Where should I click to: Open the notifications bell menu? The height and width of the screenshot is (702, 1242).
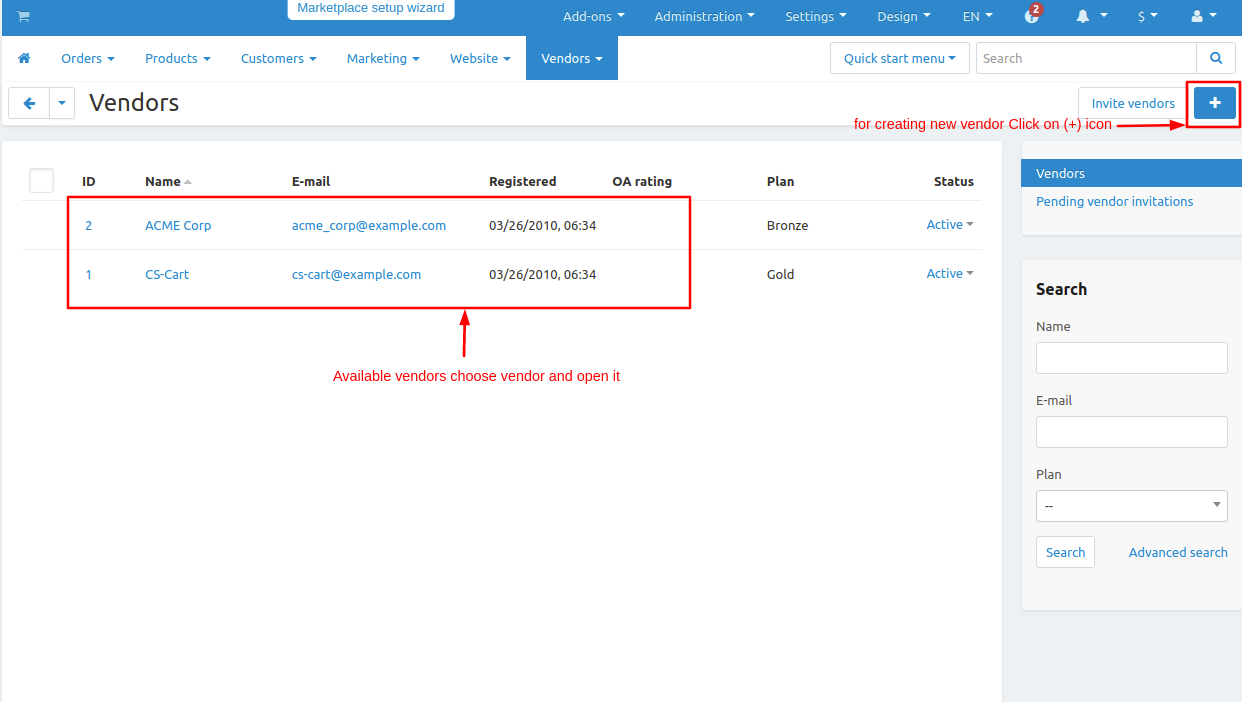tap(1091, 16)
